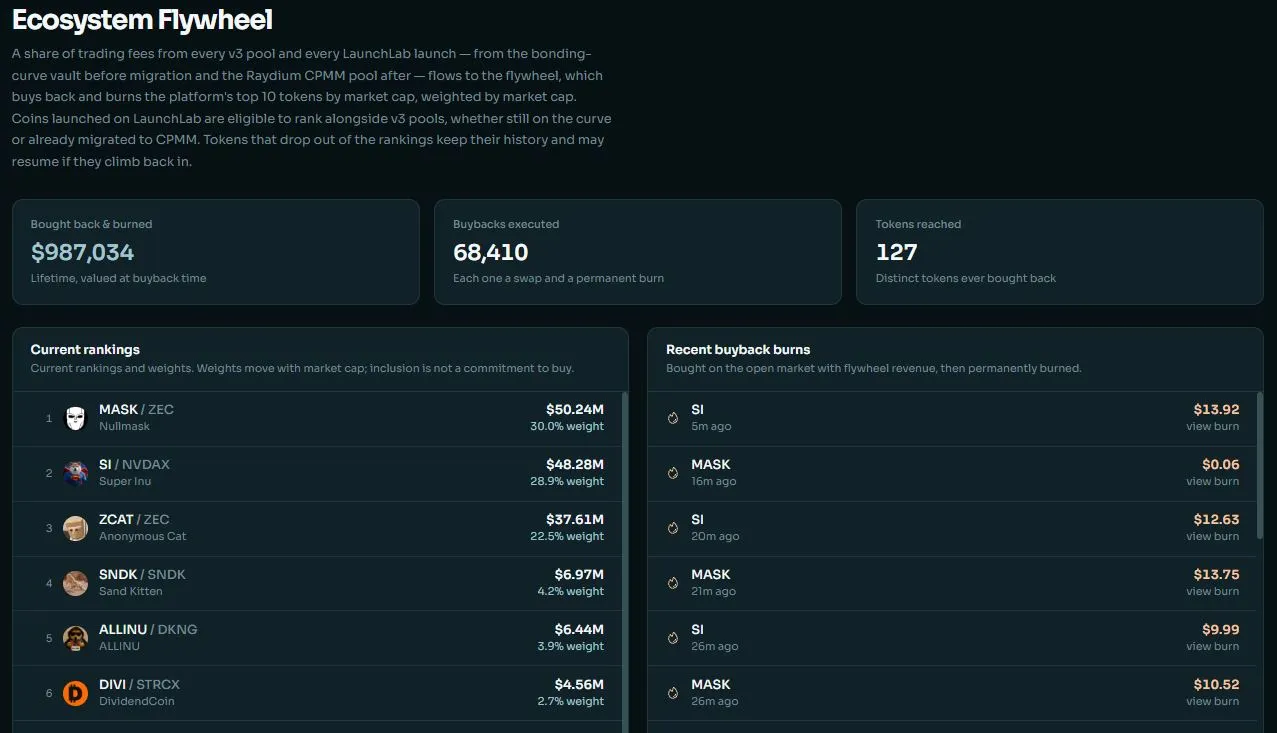Click the $50.24M market cap value
1277x733 pixels.
point(575,410)
